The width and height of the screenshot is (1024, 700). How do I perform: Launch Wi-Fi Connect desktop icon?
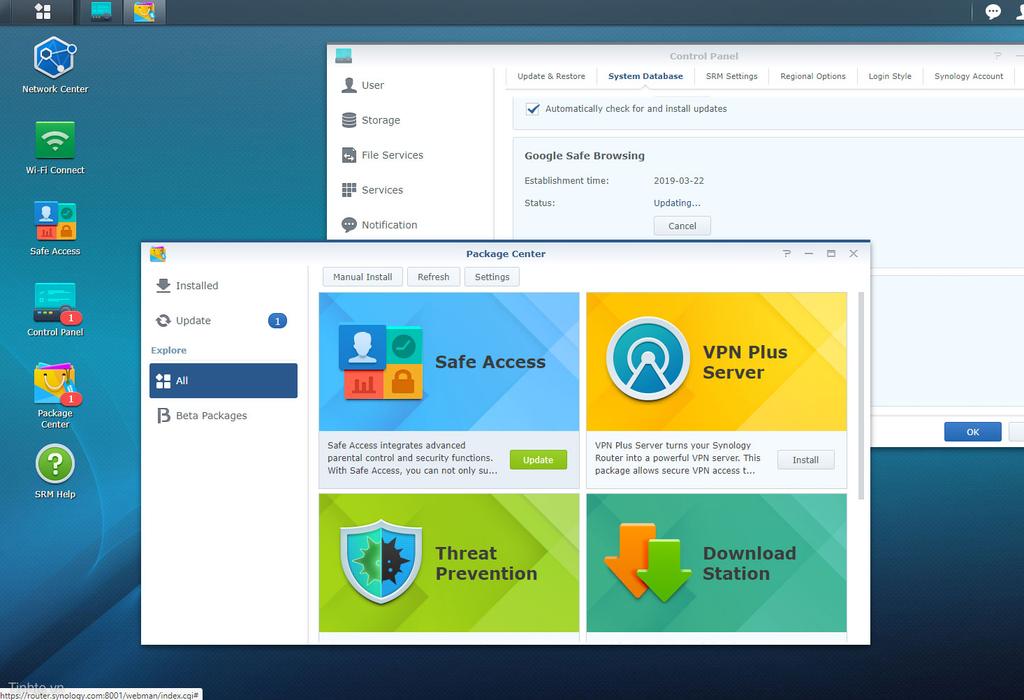(55, 148)
